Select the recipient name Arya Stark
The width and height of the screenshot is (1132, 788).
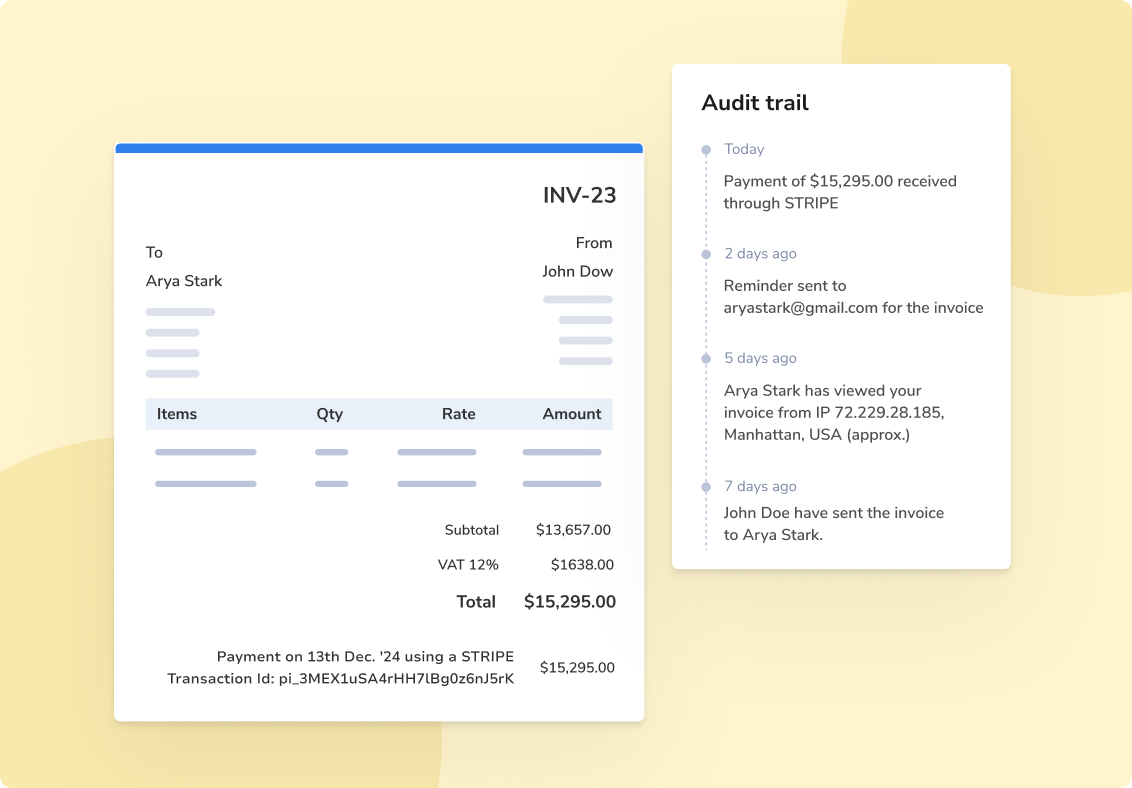[x=184, y=281]
